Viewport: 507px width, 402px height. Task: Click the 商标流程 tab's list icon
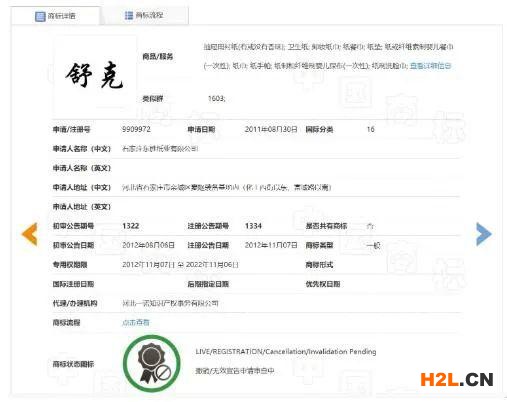click(x=129, y=15)
